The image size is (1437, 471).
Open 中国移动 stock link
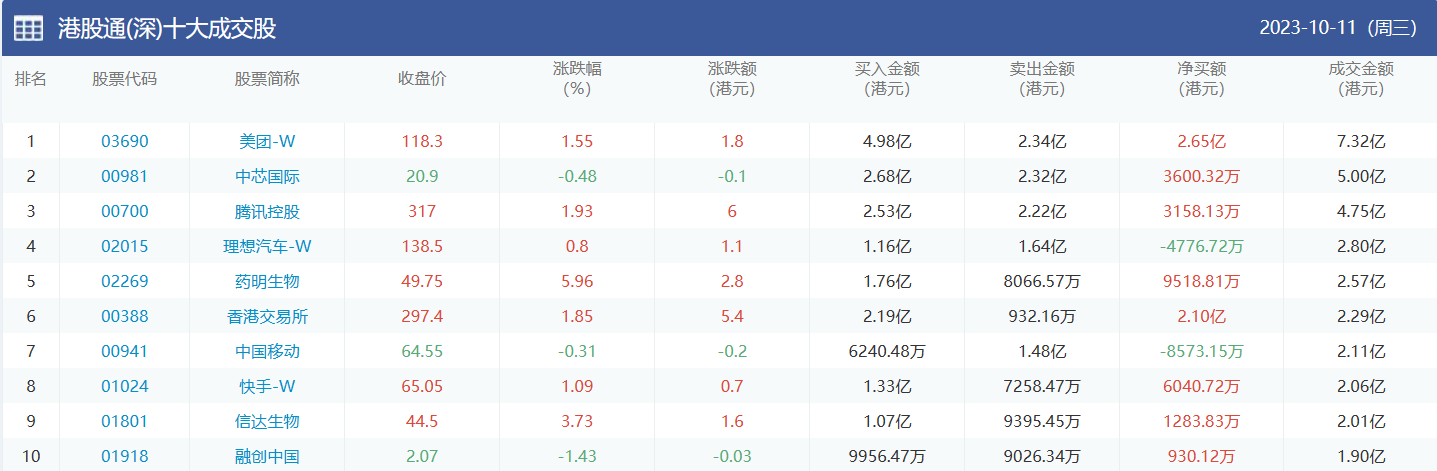267,352
